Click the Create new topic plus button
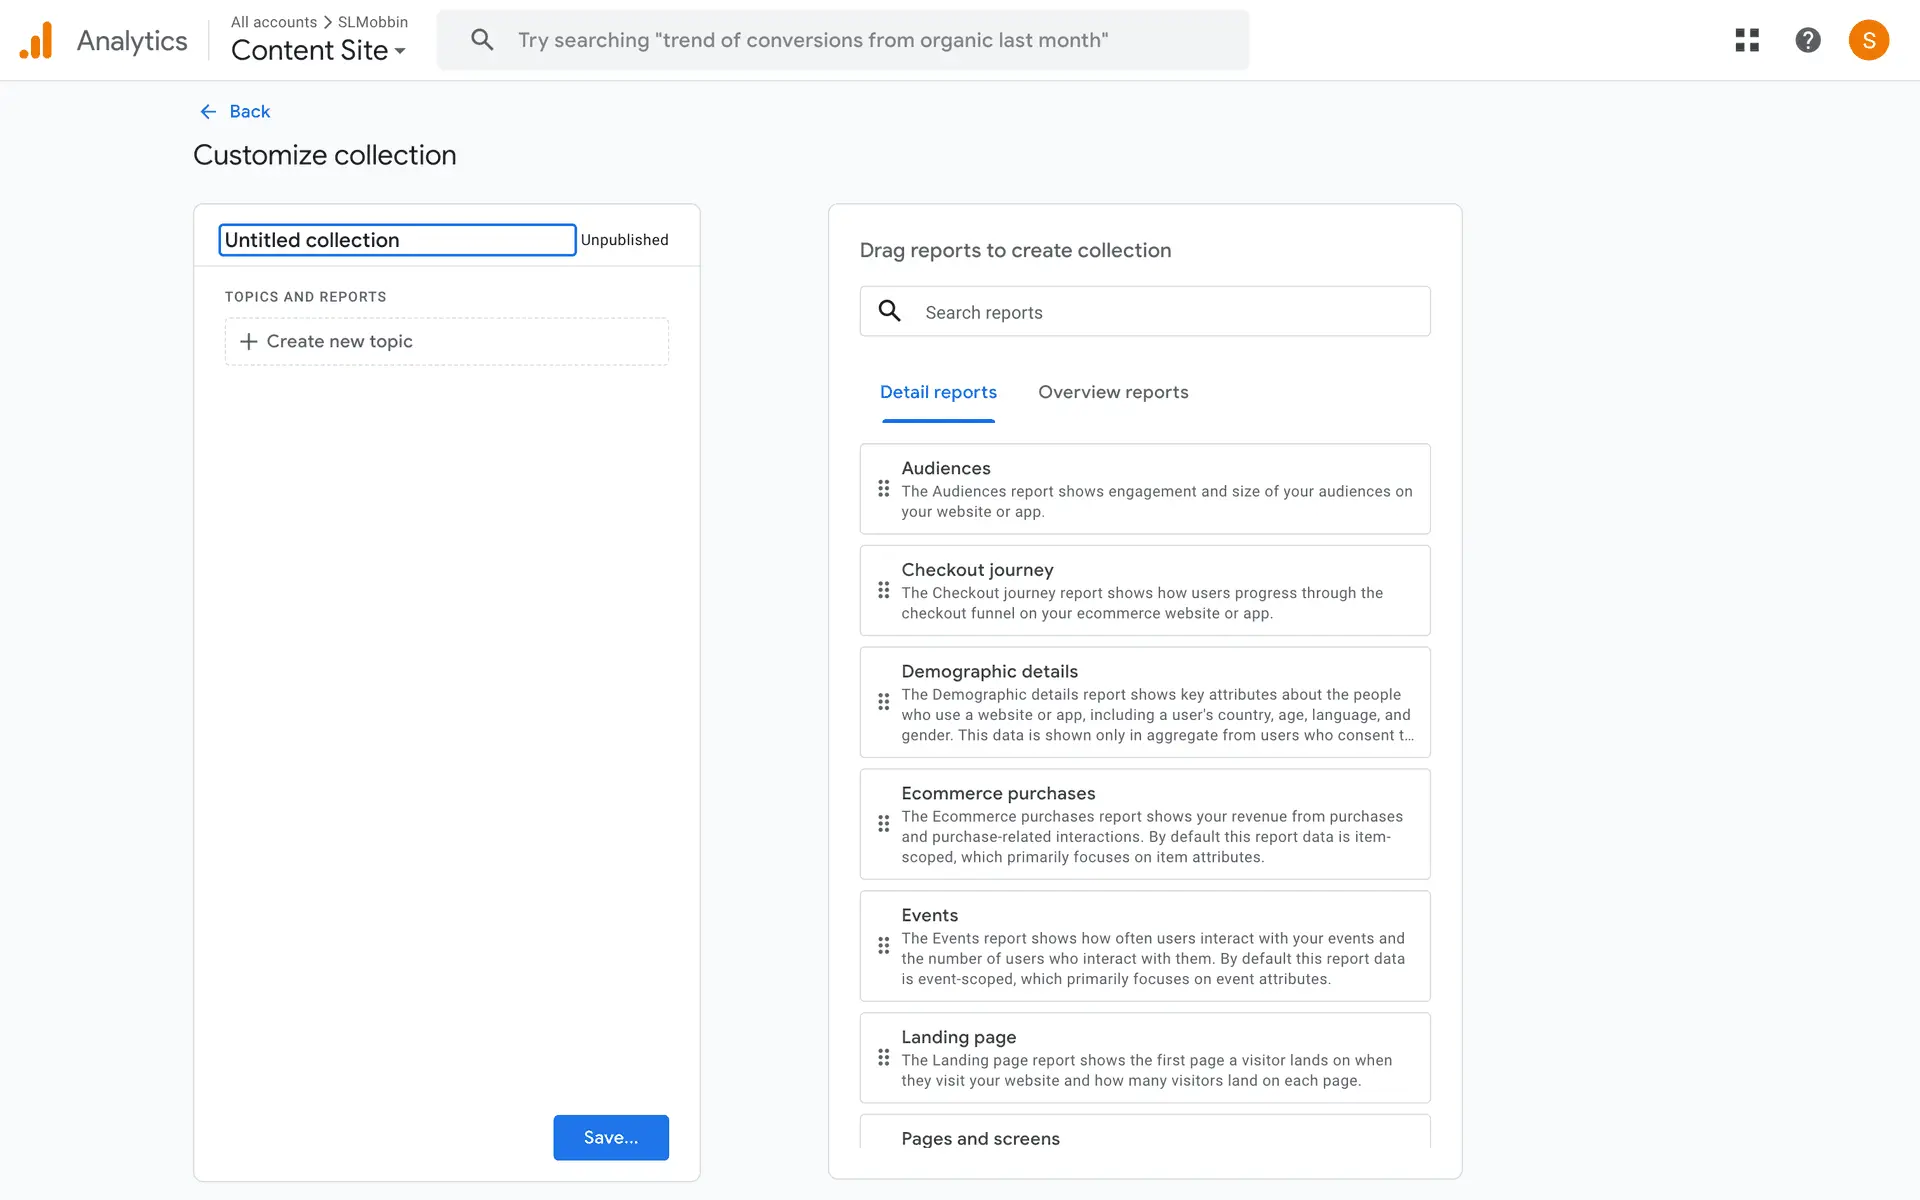The image size is (1920, 1200). (x=249, y=342)
